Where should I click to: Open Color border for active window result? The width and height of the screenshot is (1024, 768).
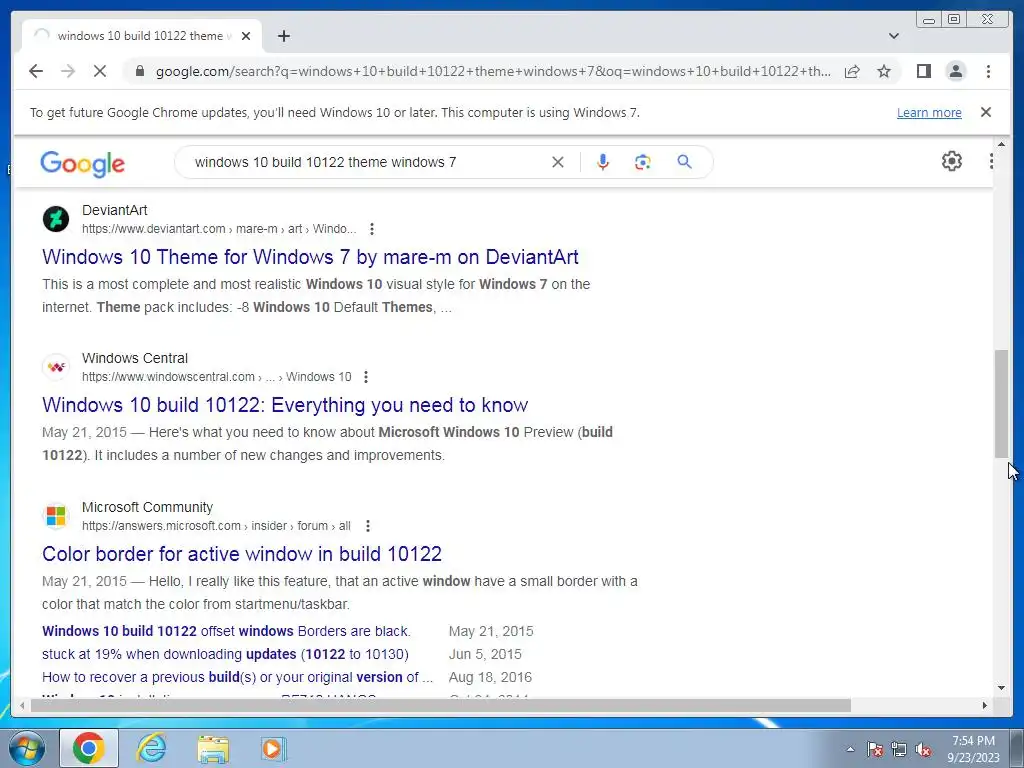tap(242, 554)
